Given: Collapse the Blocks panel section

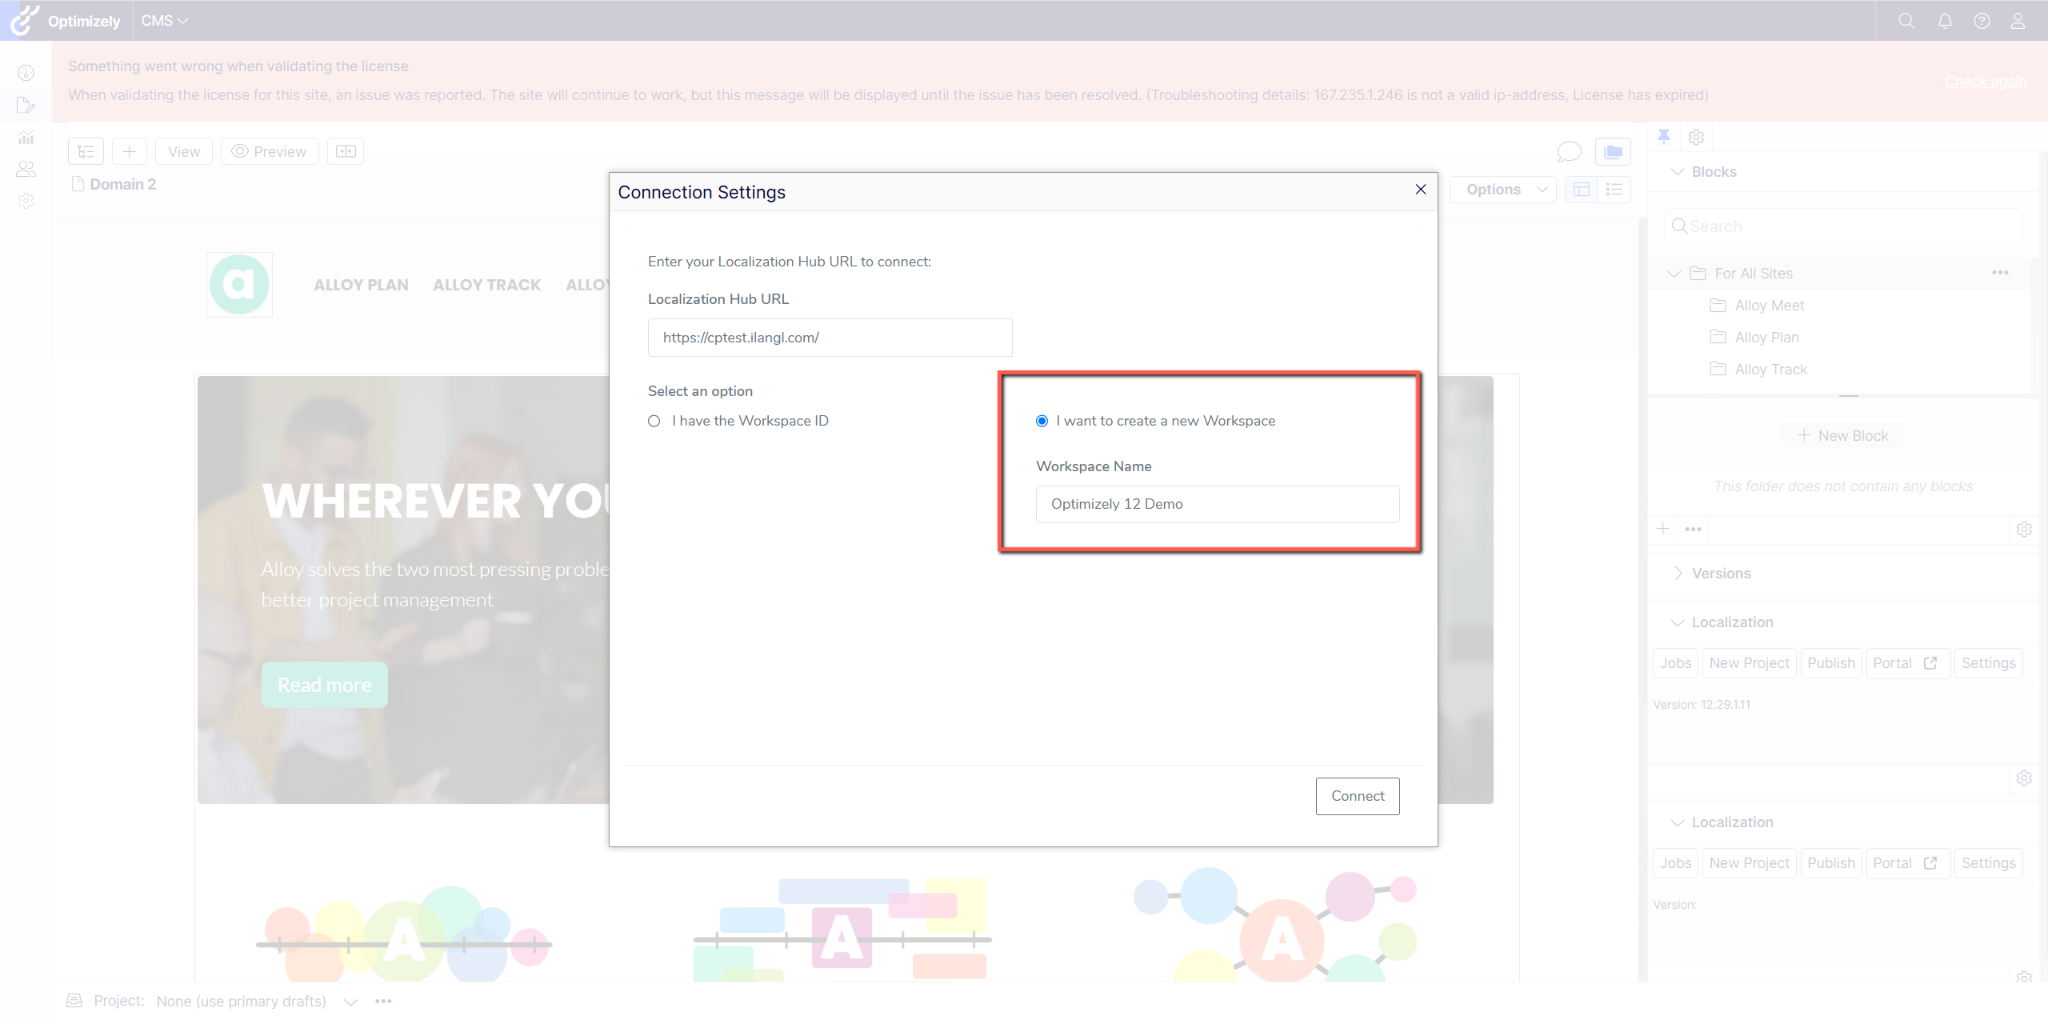Looking at the screenshot, I should coord(1678,172).
